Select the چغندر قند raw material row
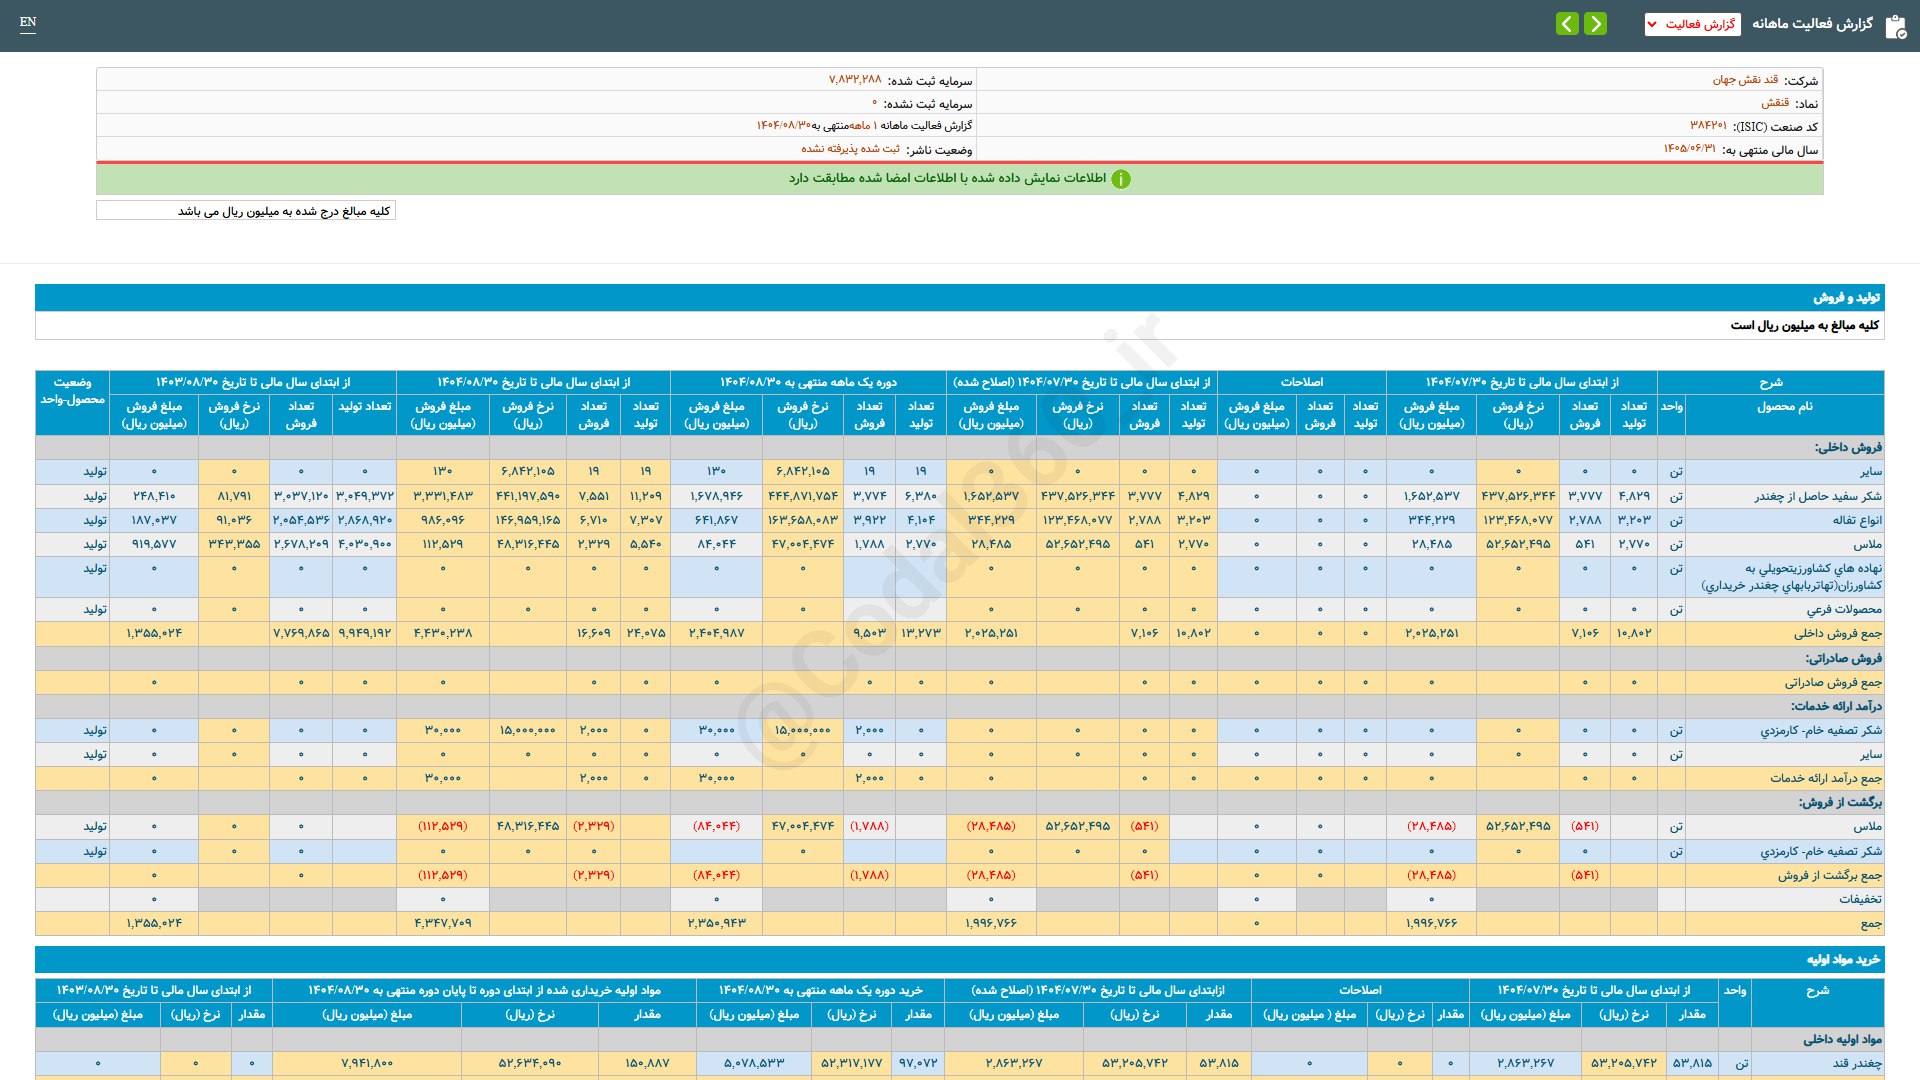 click(x=1856, y=1063)
